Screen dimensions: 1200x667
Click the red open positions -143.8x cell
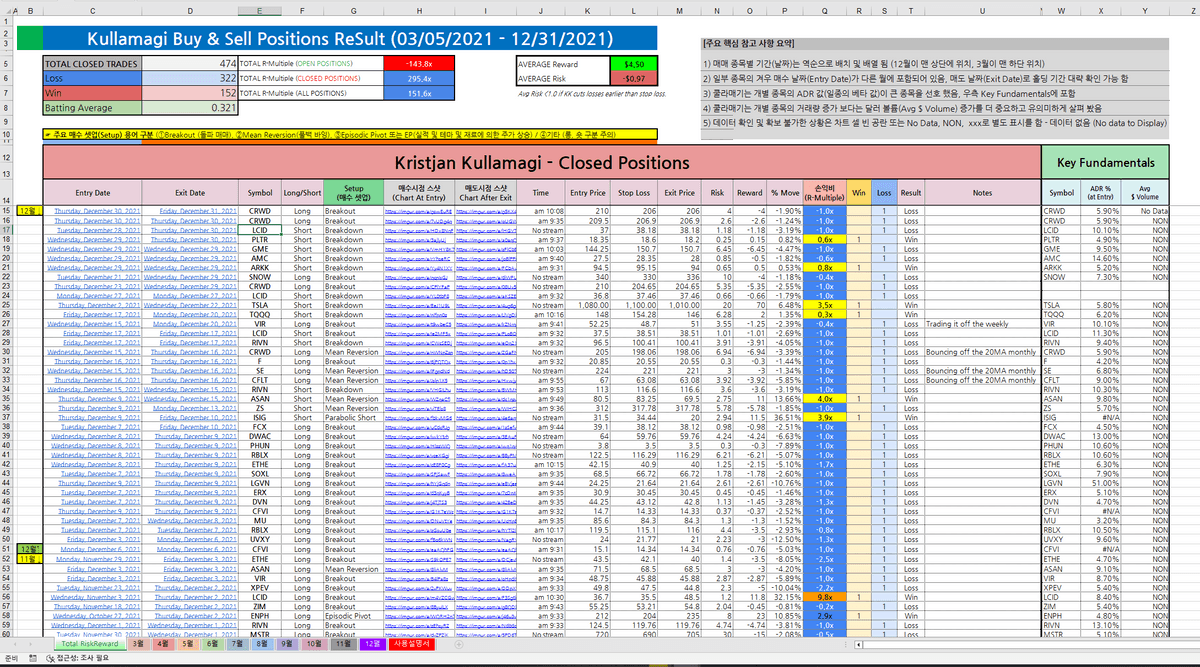[418, 63]
